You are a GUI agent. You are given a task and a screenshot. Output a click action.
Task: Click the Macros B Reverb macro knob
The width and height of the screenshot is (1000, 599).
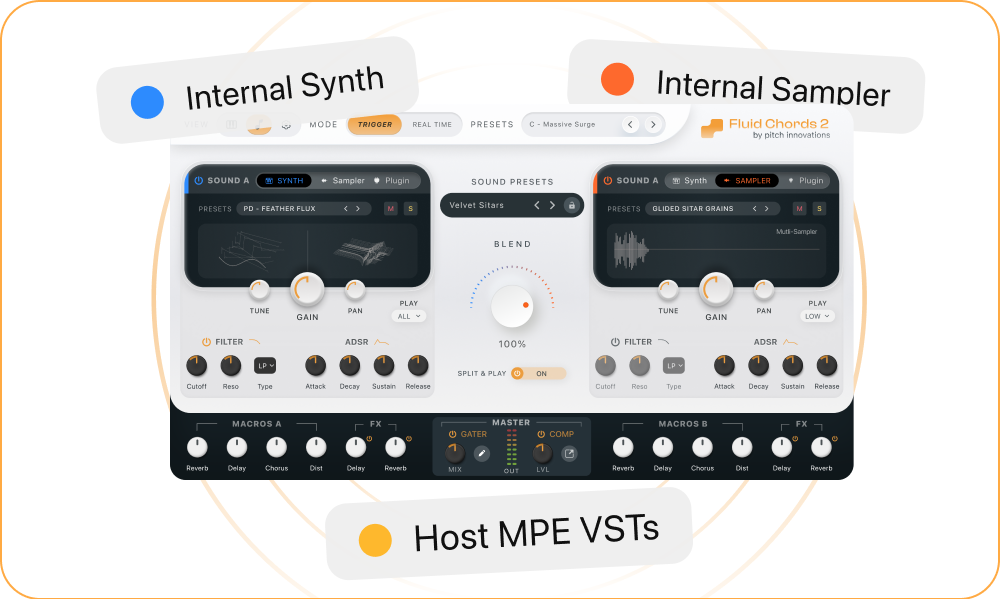(623, 447)
